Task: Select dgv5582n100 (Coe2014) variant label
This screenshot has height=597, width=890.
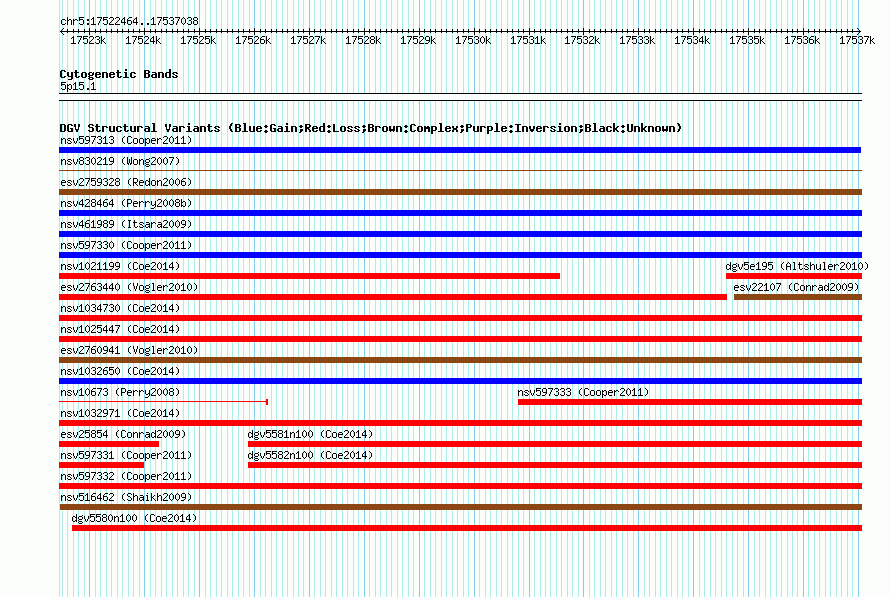Action: [x=310, y=455]
